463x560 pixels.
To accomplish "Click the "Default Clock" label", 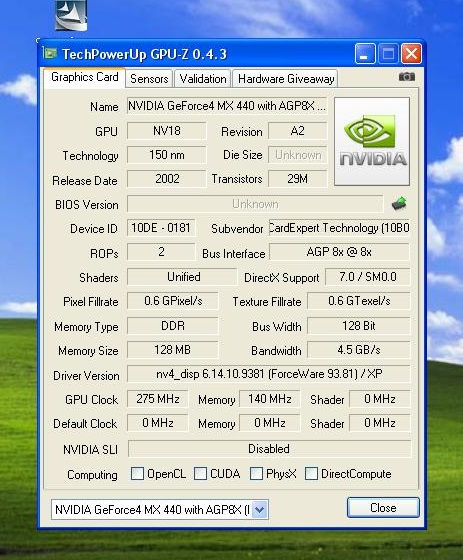I will coord(85,424).
